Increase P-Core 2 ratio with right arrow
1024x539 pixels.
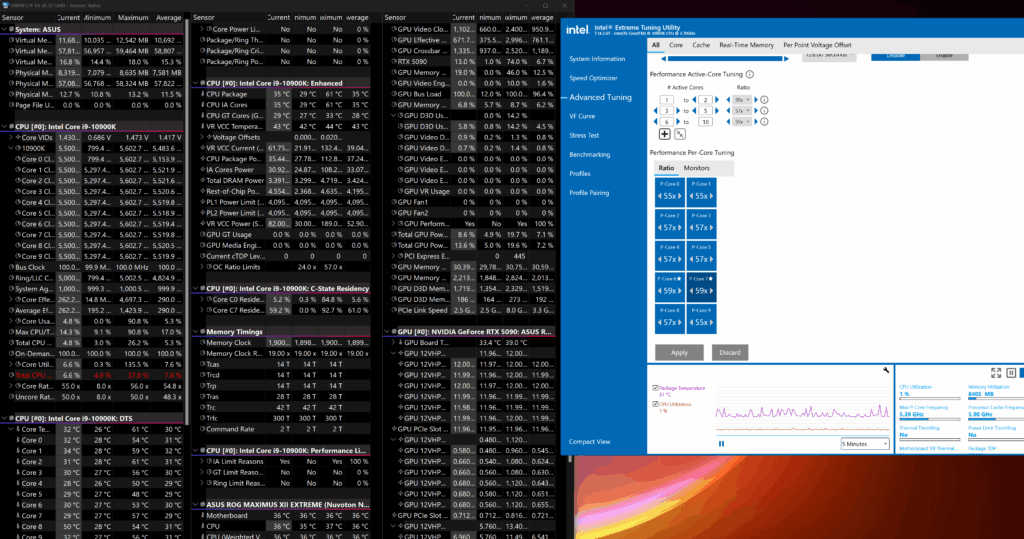(680, 227)
